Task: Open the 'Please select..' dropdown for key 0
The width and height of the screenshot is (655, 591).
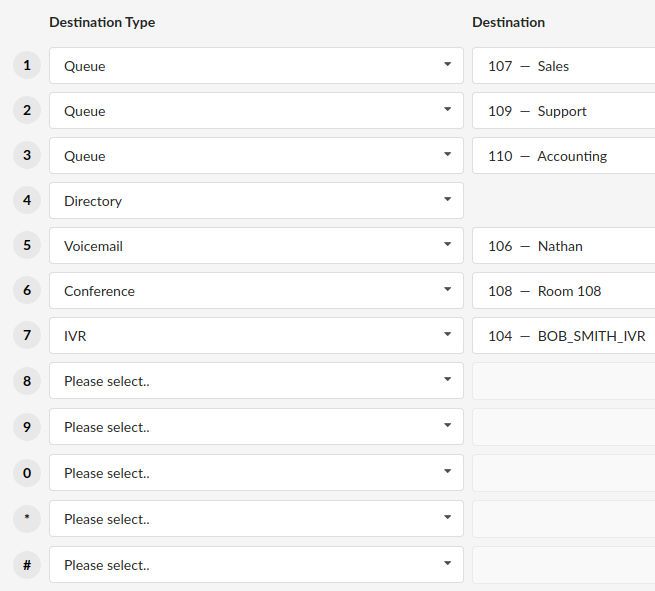Action: coord(256,473)
